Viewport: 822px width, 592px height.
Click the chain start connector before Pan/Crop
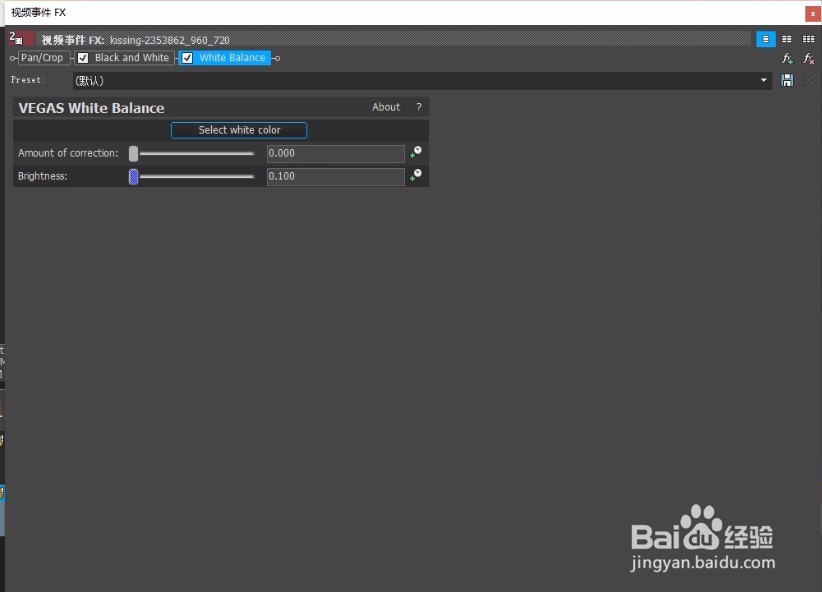point(13,58)
